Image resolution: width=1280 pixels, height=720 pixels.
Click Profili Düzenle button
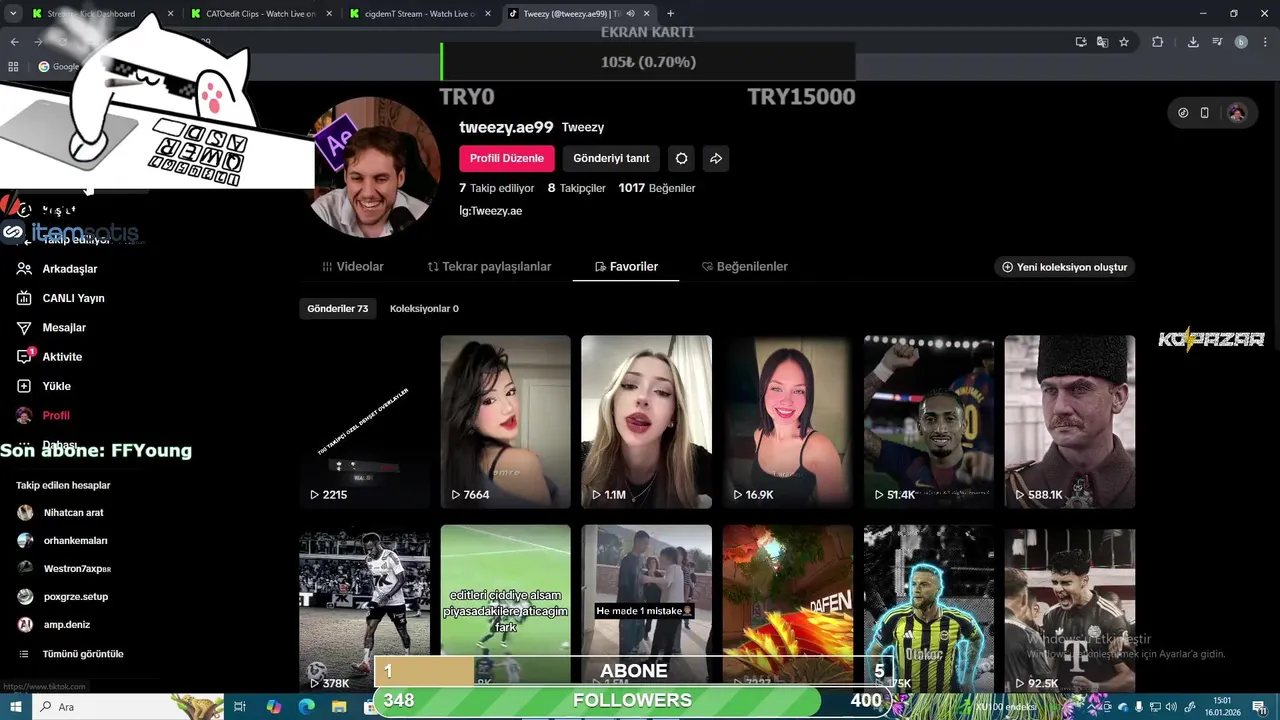pyautogui.click(x=507, y=158)
